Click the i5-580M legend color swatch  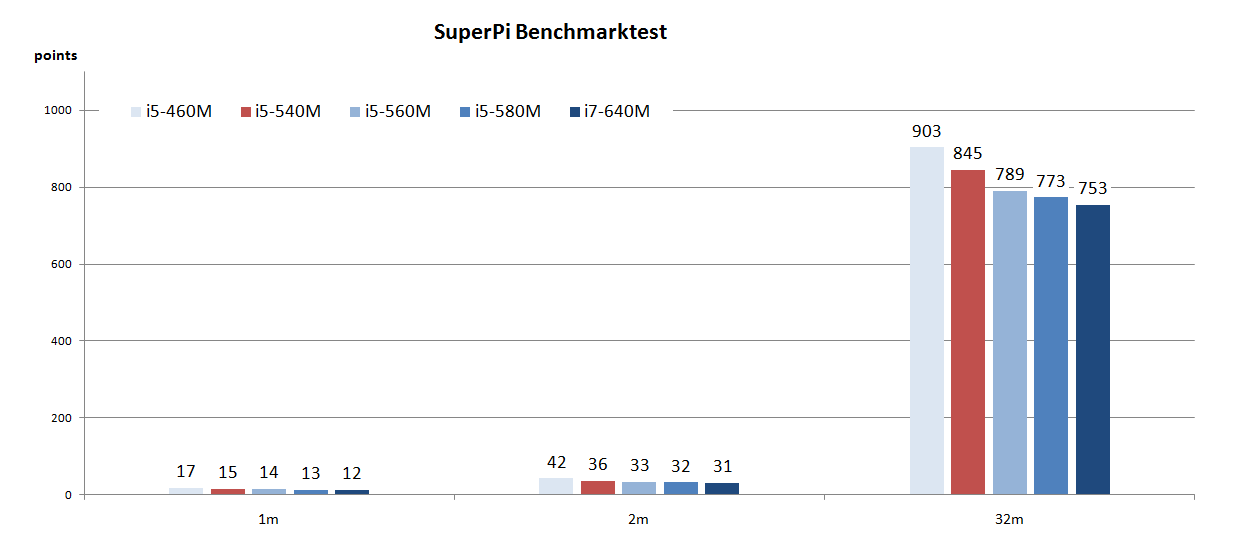465,112
